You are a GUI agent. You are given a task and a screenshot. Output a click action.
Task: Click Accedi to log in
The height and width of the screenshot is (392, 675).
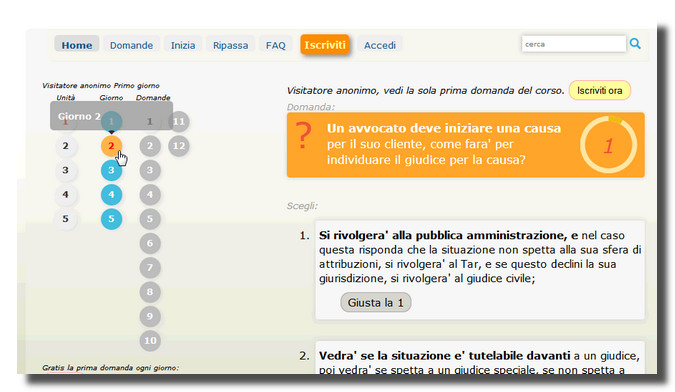coord(380,45)
